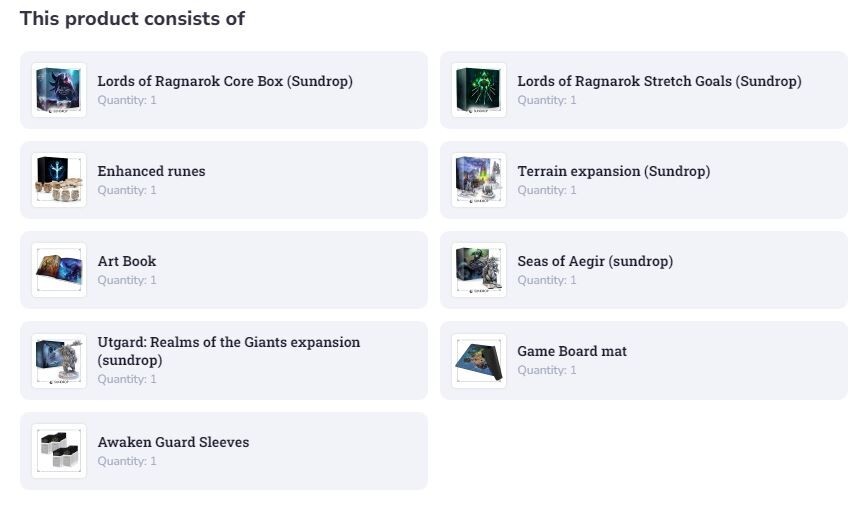Select the Terrain expansion (Sundrop) title
The height and width of the screenshot is (505, 868).
(x=614, y=171)
